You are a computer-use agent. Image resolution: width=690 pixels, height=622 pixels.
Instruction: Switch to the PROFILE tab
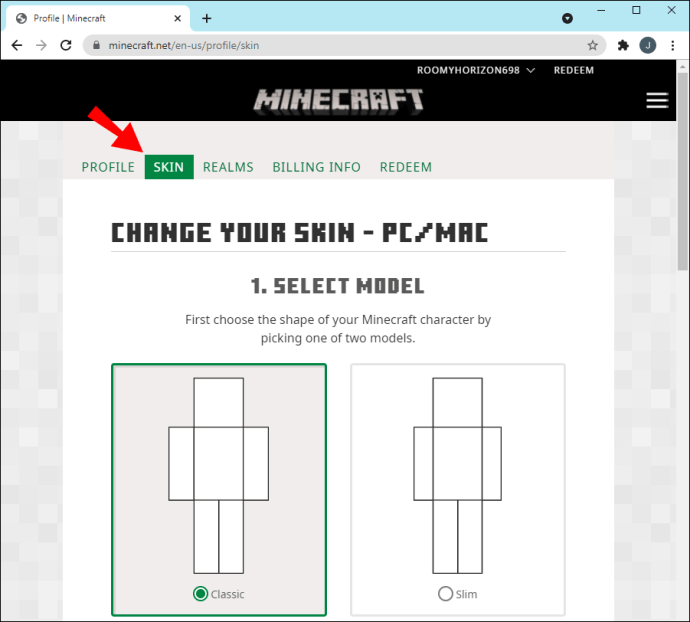[x=108, y=167]
